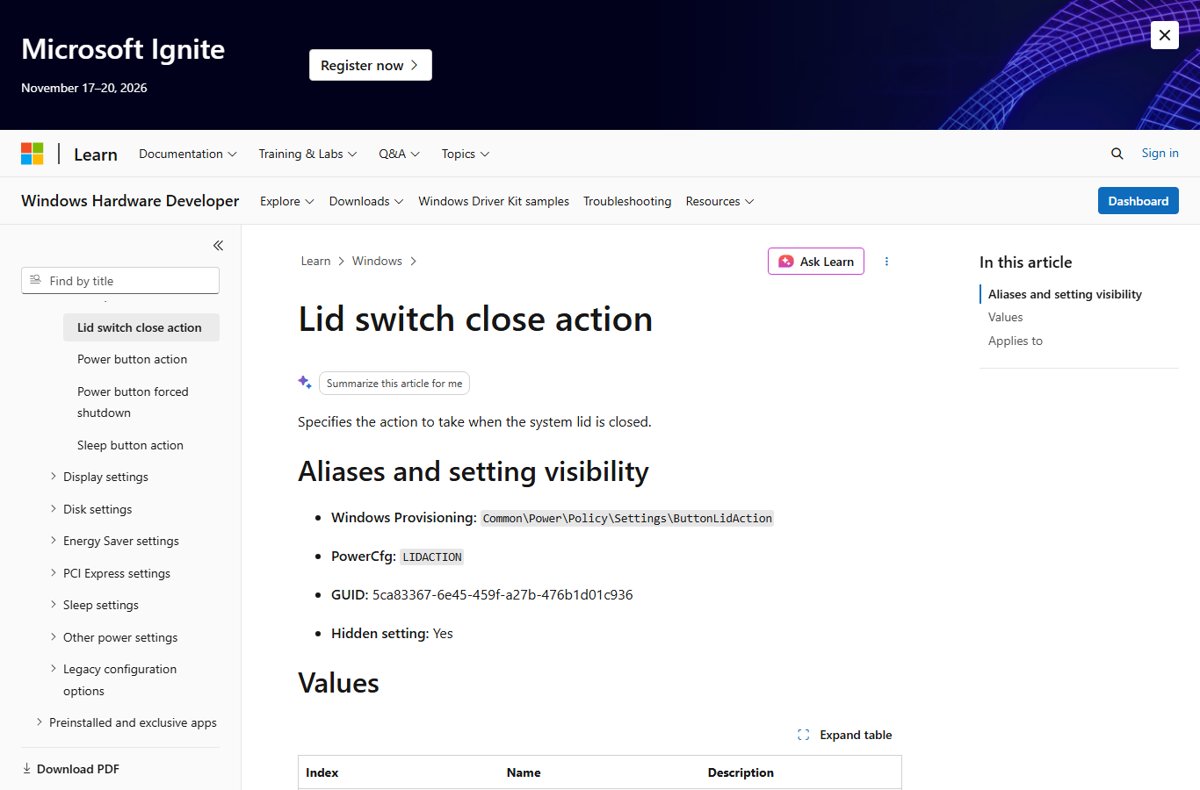1200x790 pixels.
Task: Click the Microsoft logo icon
Action: (32, 154)
